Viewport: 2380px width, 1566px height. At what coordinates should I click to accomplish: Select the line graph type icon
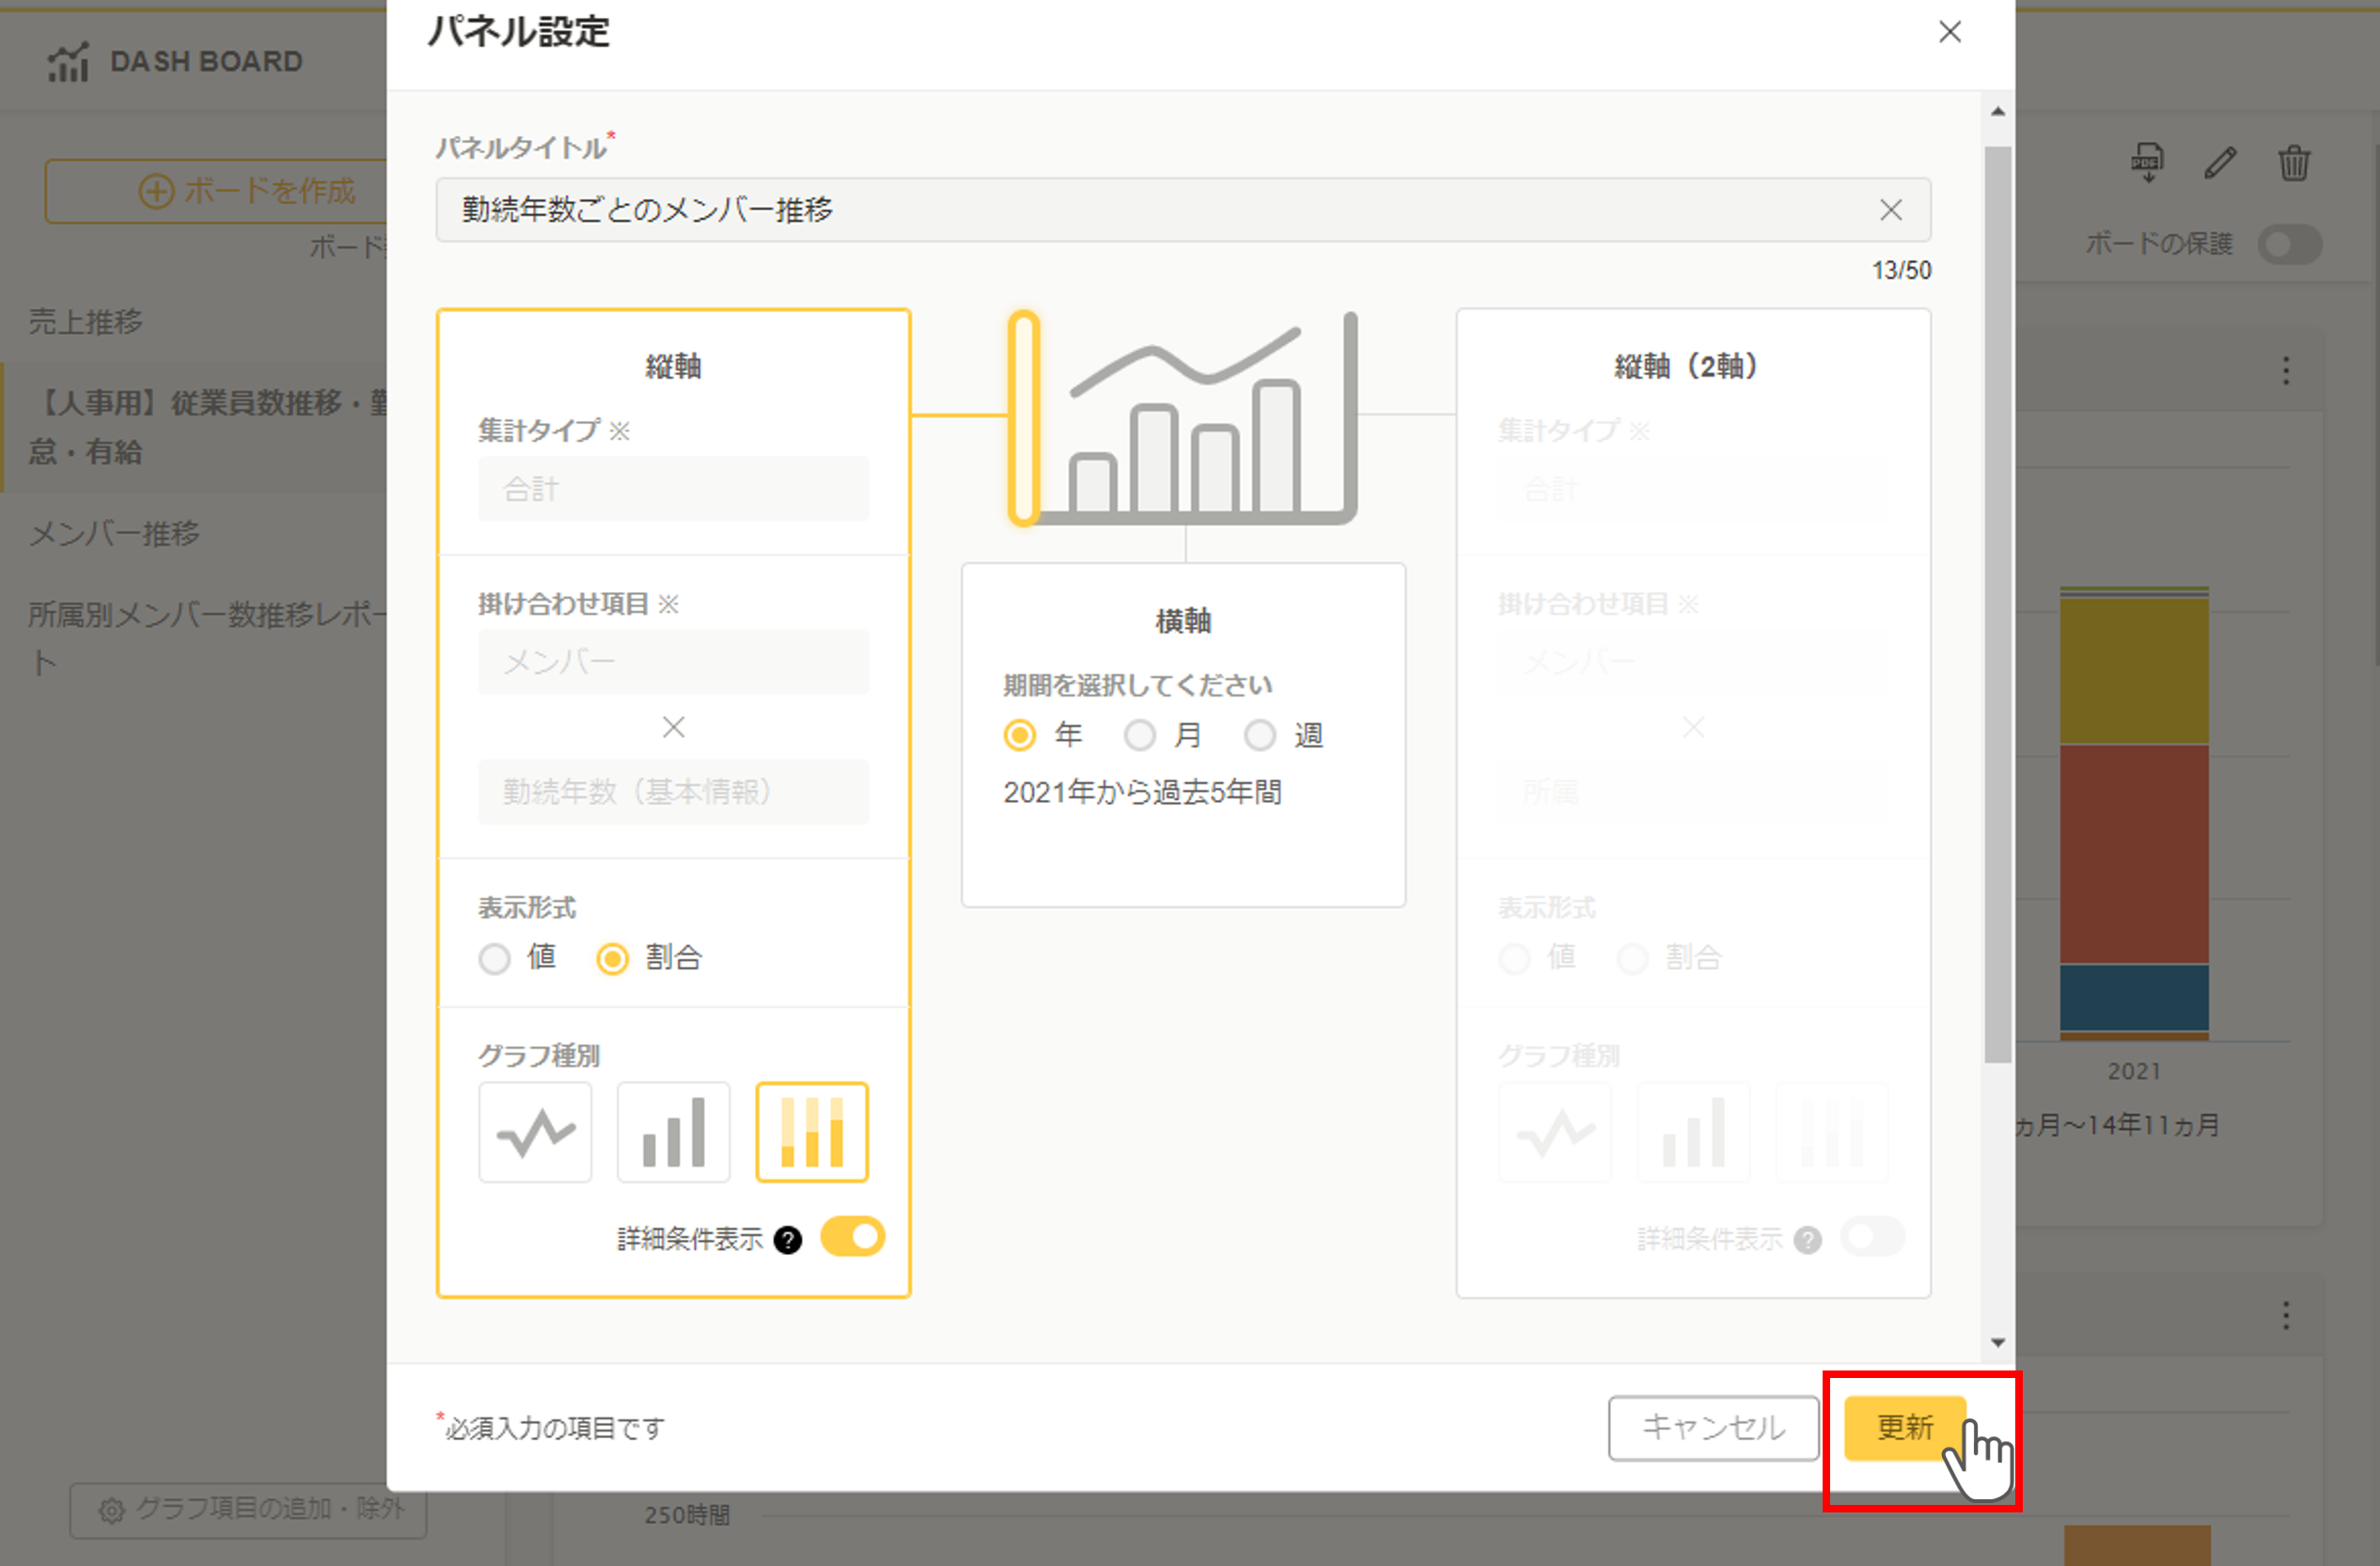[535, 1132]
